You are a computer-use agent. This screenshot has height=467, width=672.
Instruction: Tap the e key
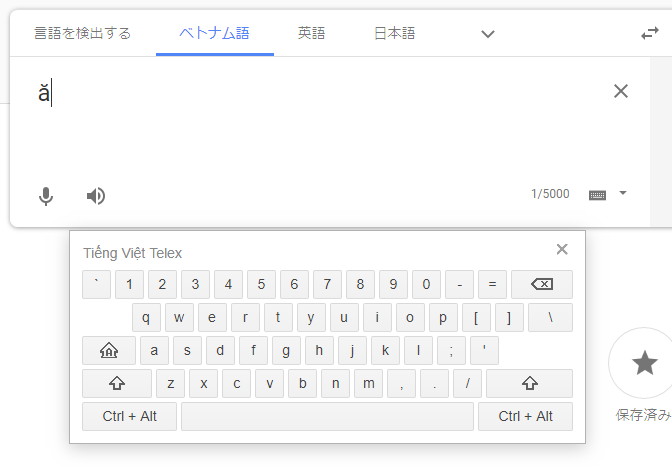[x=212, y=317]
